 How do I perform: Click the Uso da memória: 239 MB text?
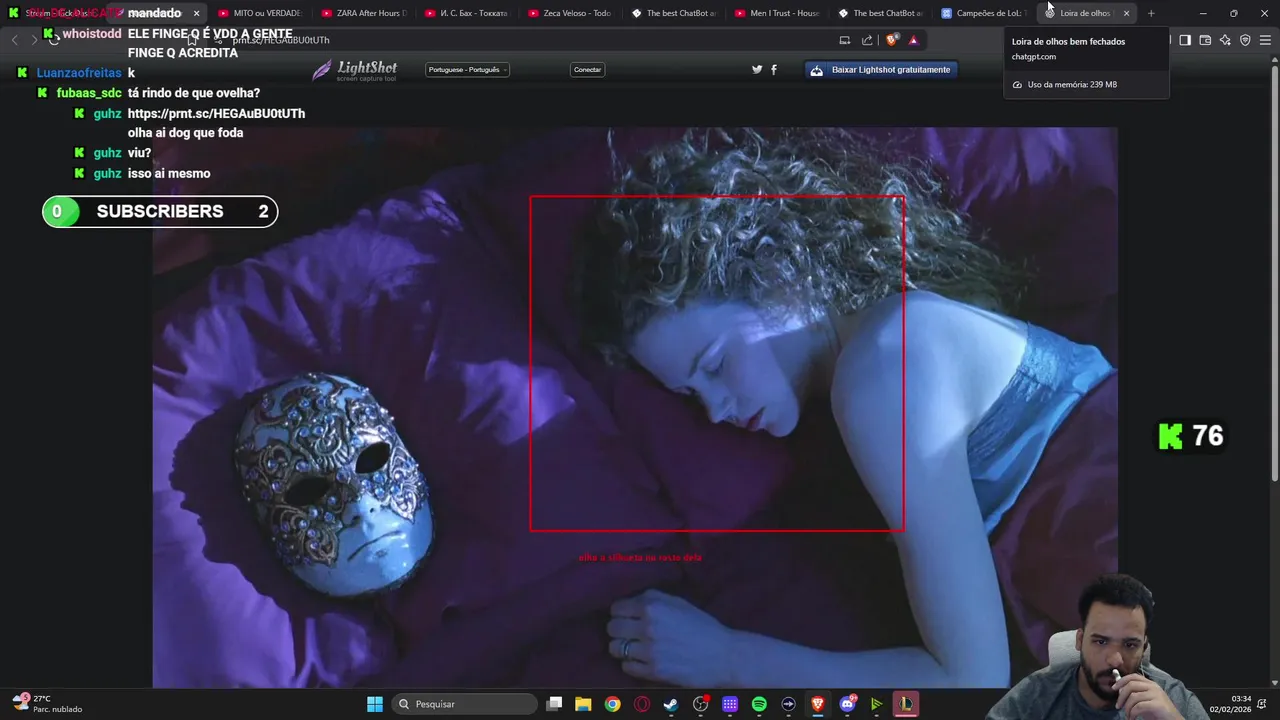pyautogui.click(x=1072, y=85)
